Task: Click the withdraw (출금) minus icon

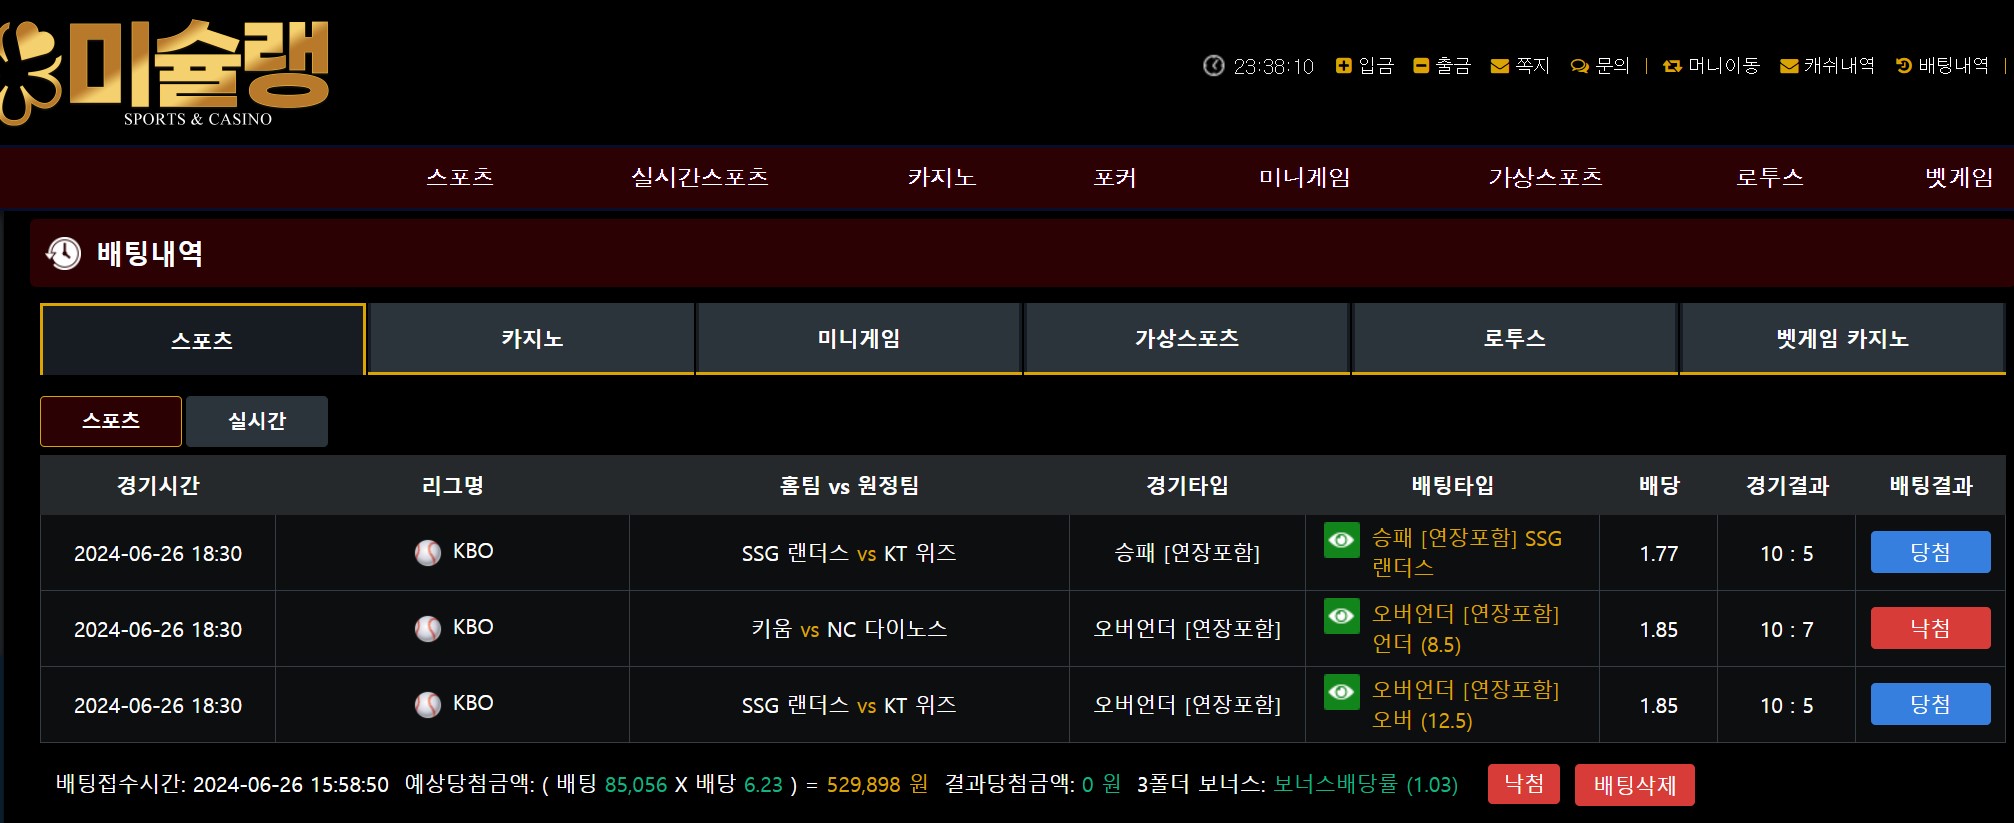Action: pos(1421,66)
